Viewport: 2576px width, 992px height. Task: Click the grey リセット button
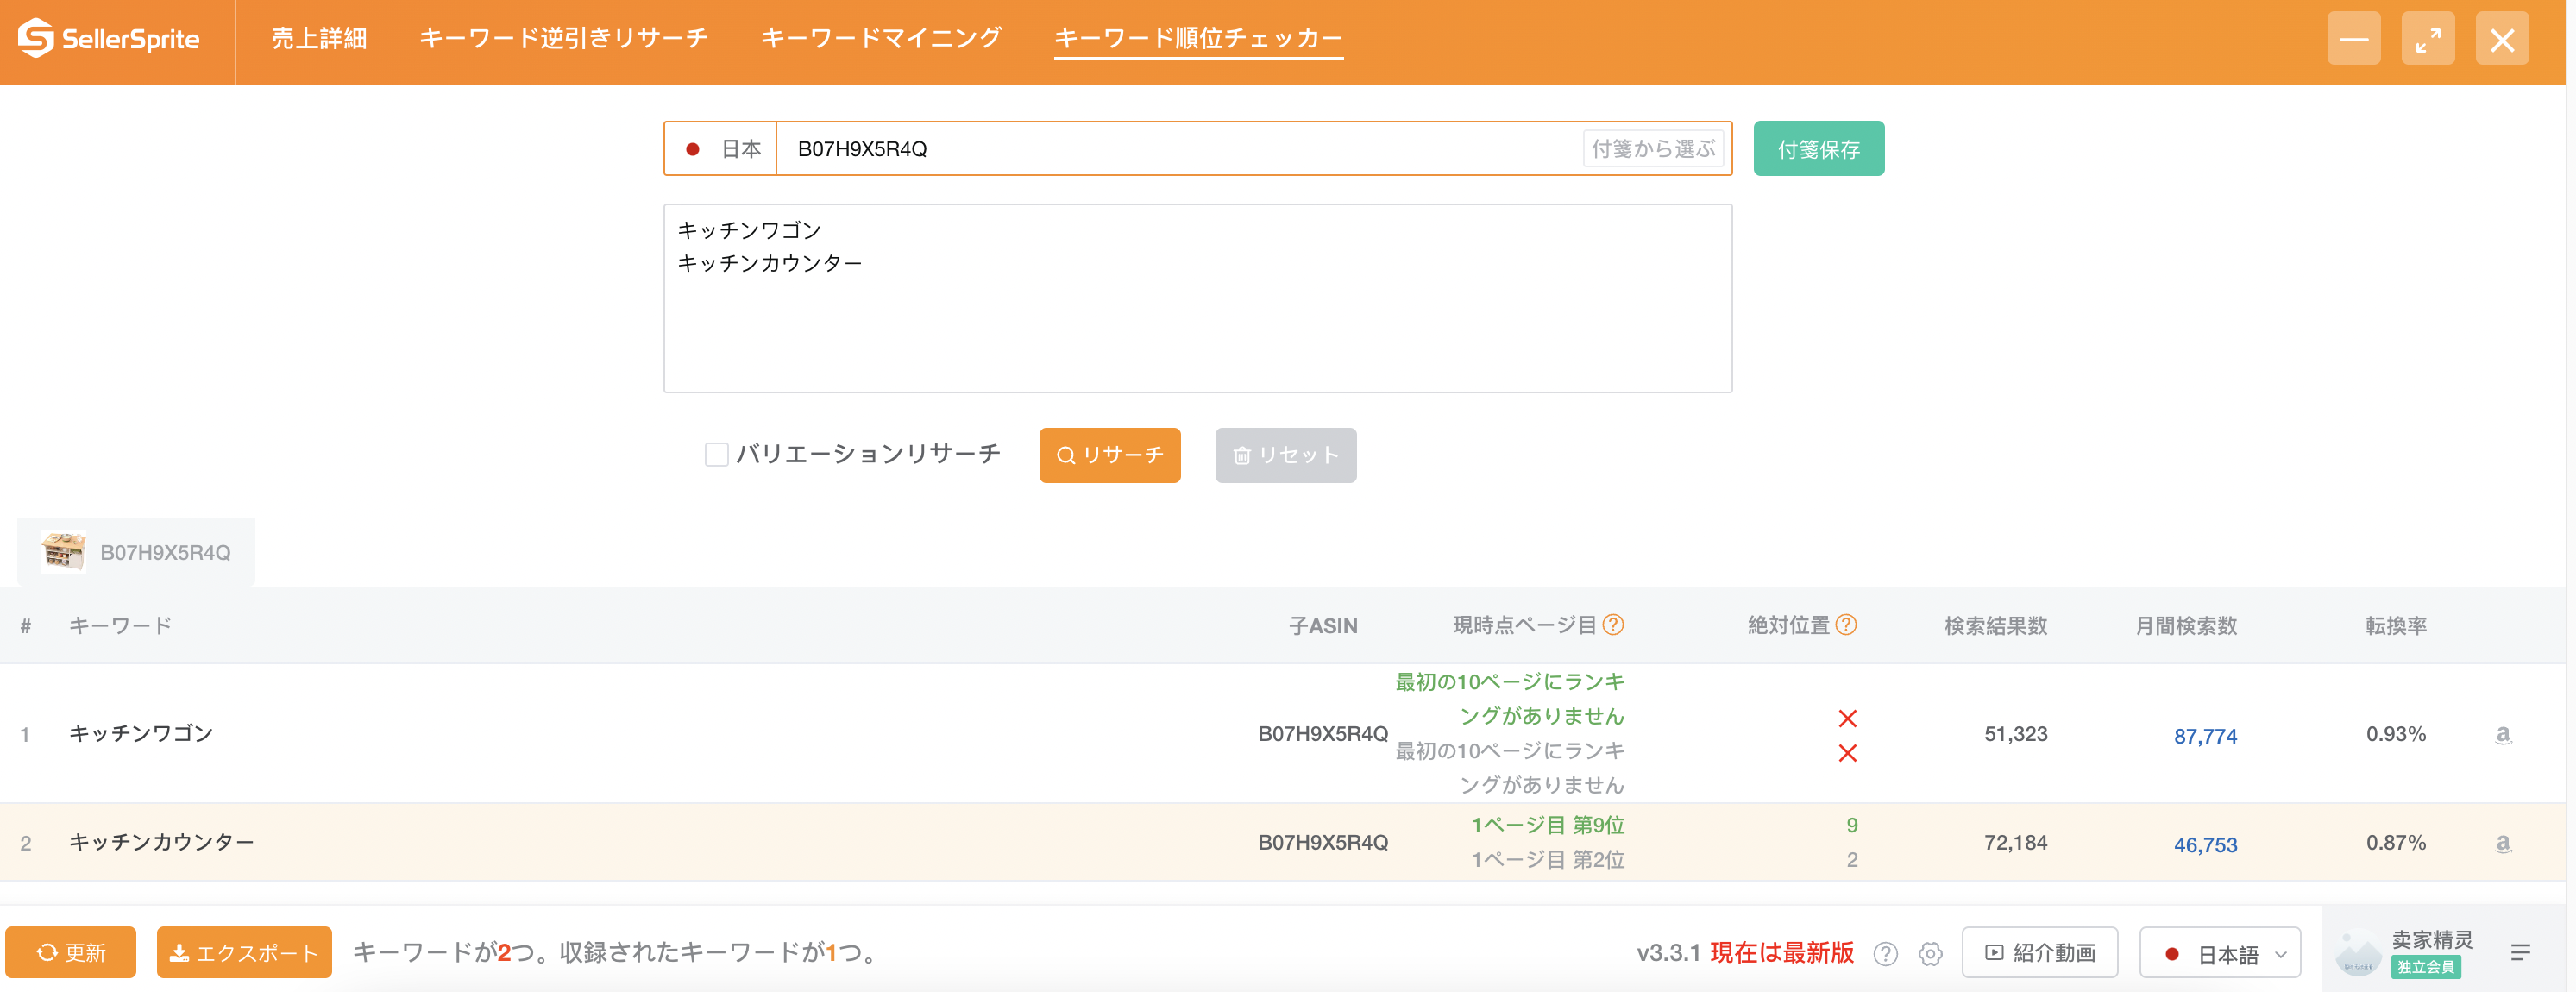[x=1286, y=456]
